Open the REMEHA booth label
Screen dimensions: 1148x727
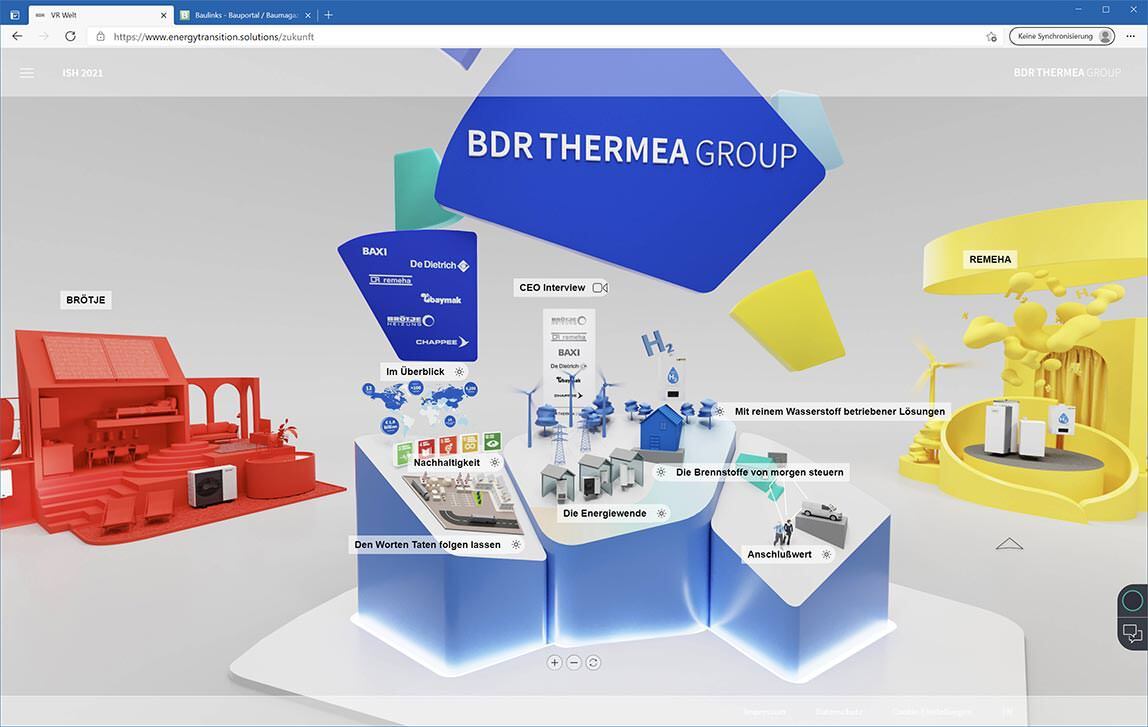(990, 259)
